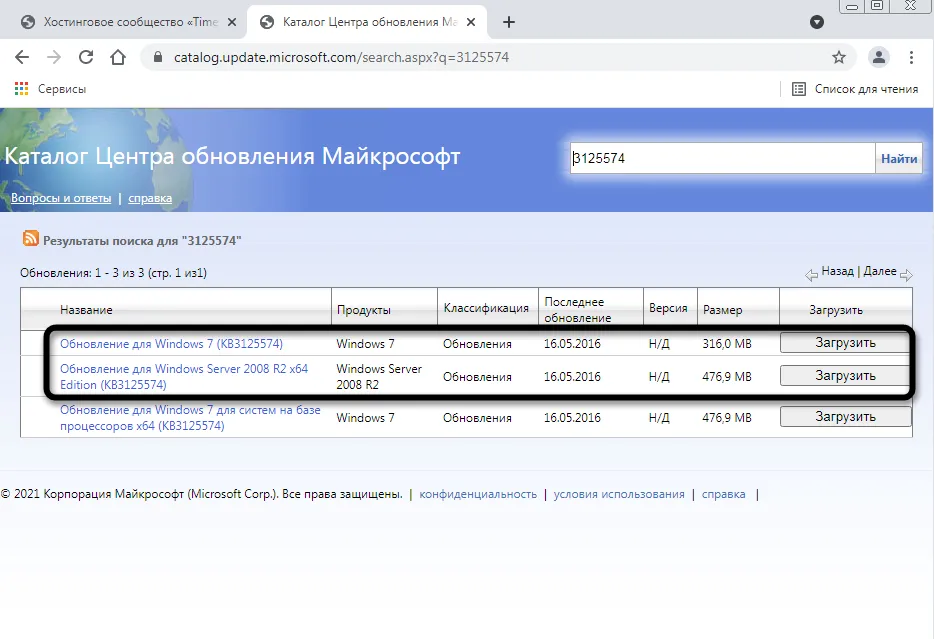Open the browser home page

118,57
